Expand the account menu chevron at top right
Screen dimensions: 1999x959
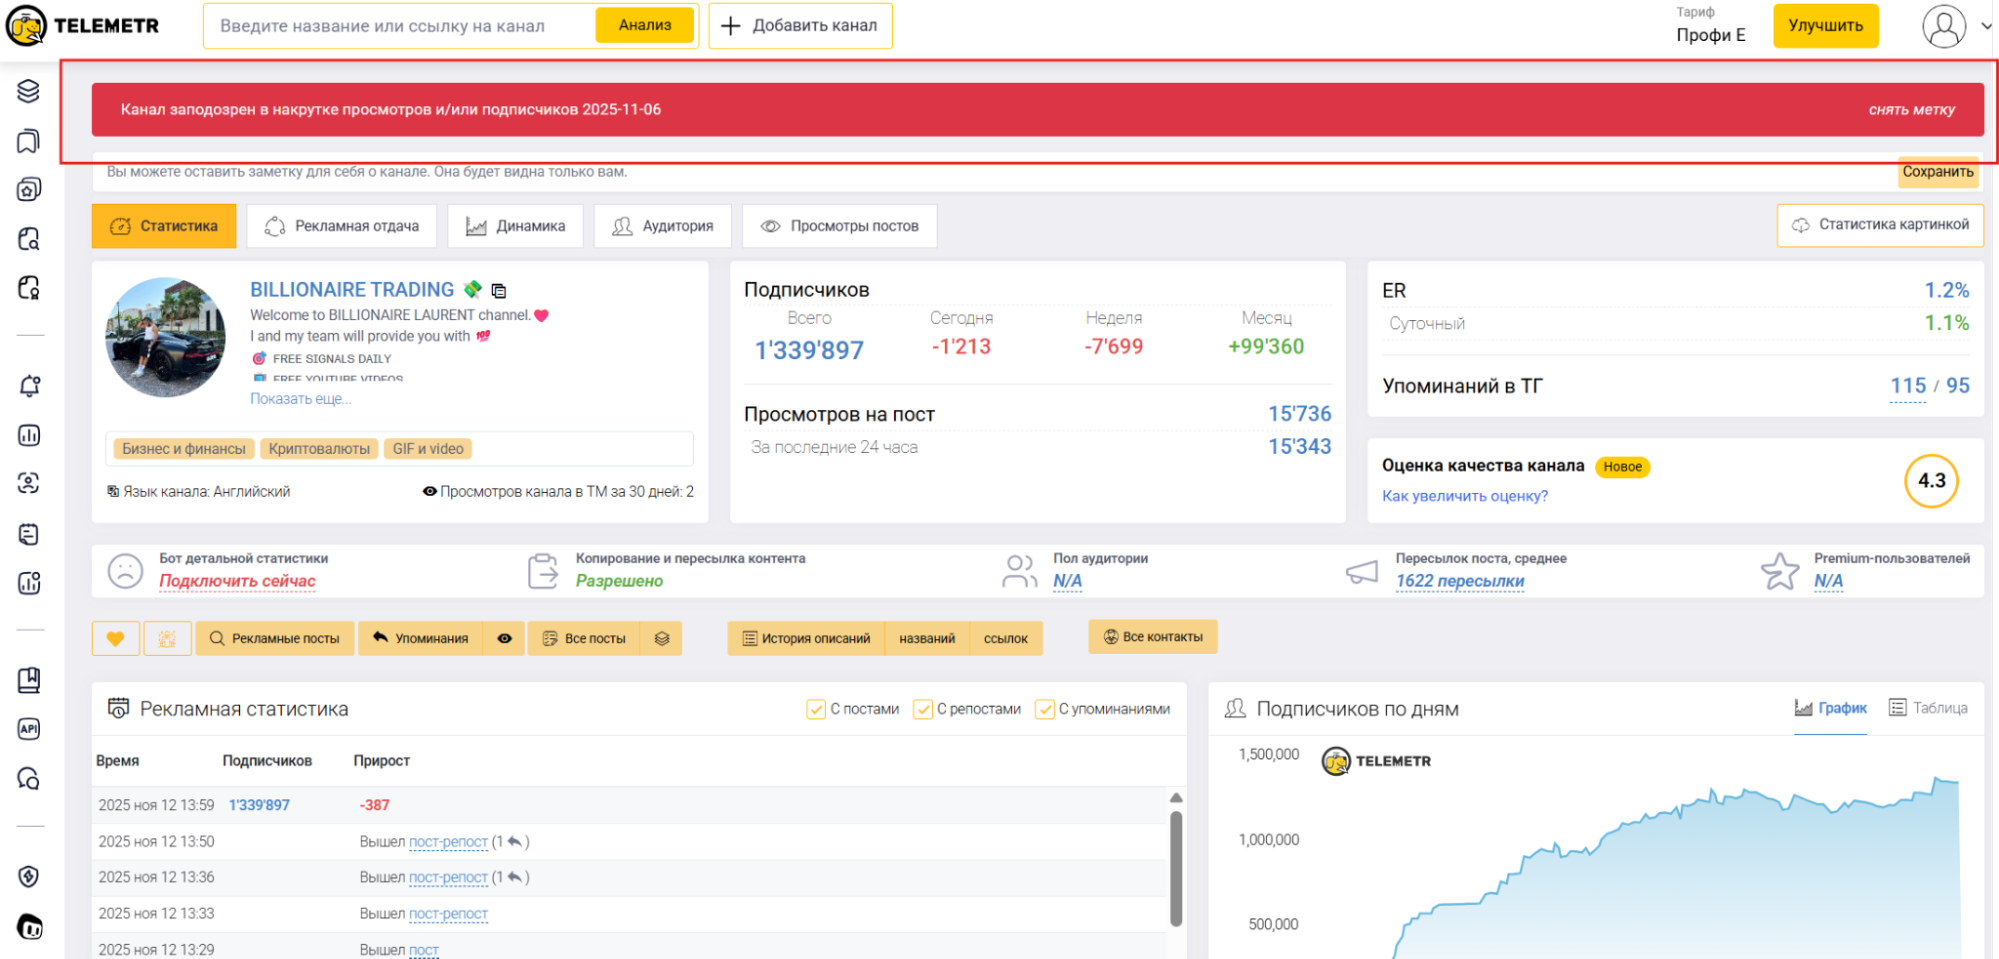click(x=1986, y=27)
